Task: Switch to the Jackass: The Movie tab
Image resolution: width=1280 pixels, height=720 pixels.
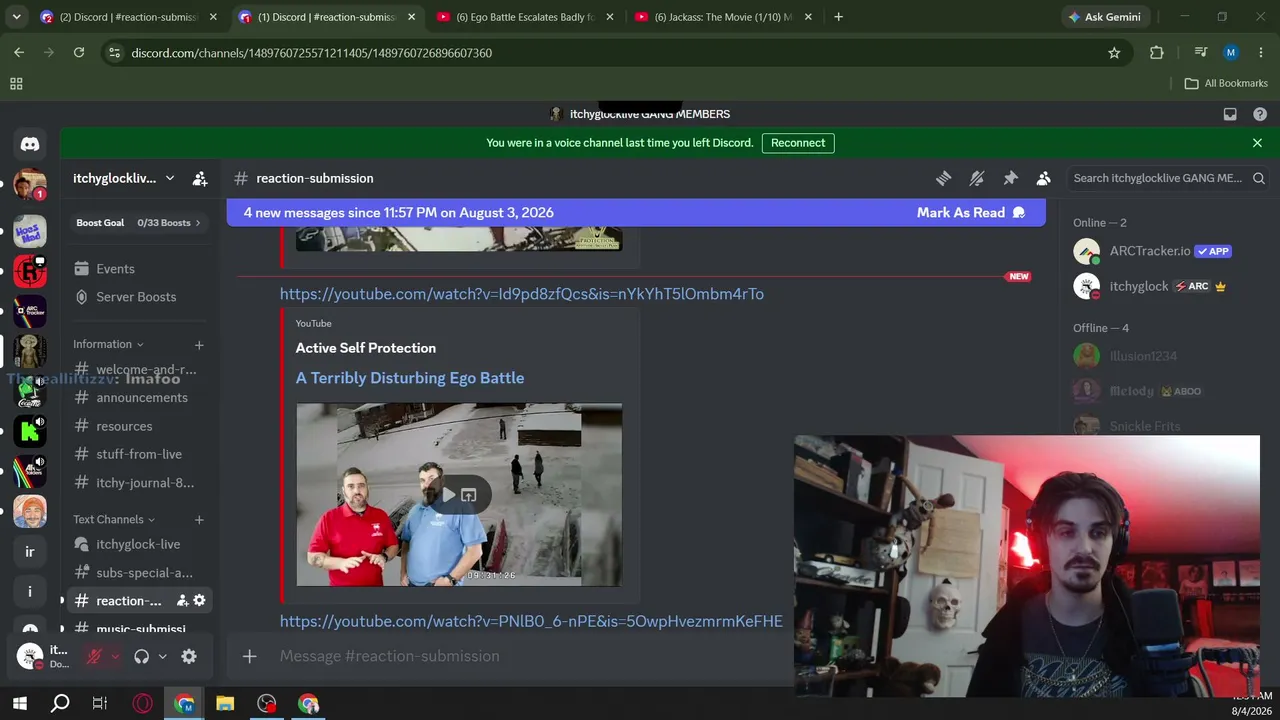Action: click(x=723, y=17)
